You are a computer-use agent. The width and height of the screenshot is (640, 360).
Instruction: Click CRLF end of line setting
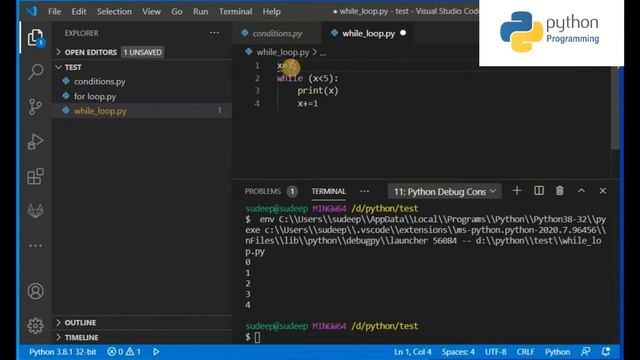(525, 352)
